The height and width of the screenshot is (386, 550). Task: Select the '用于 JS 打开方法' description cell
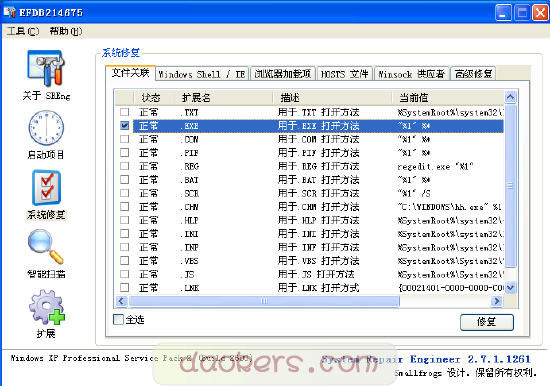pyautogui.click(x=316, y=274)
